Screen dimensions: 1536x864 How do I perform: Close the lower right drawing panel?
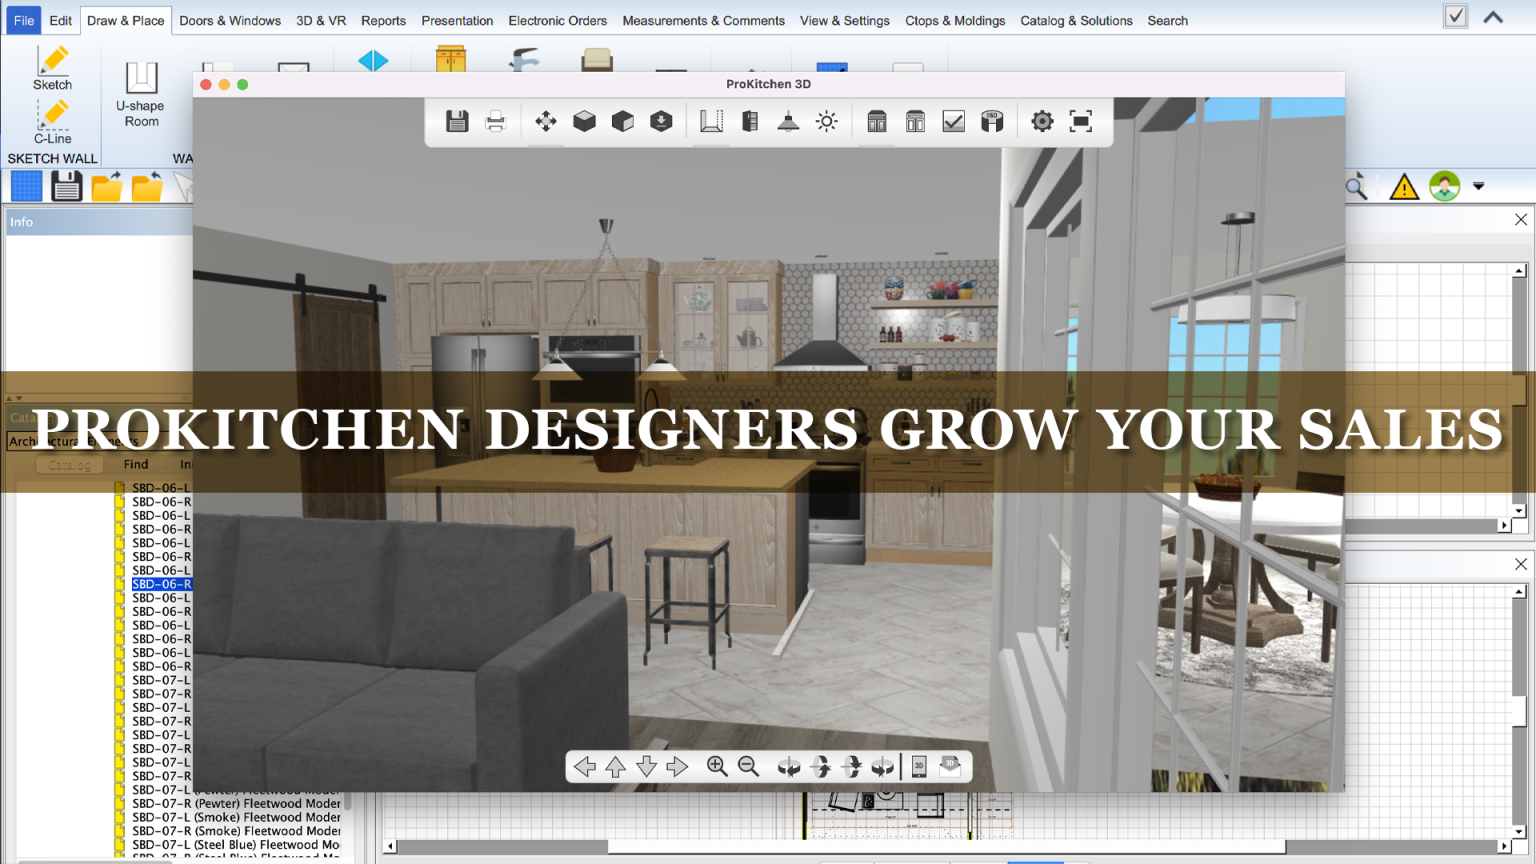pyautogui.click(x=1521, y=564)
